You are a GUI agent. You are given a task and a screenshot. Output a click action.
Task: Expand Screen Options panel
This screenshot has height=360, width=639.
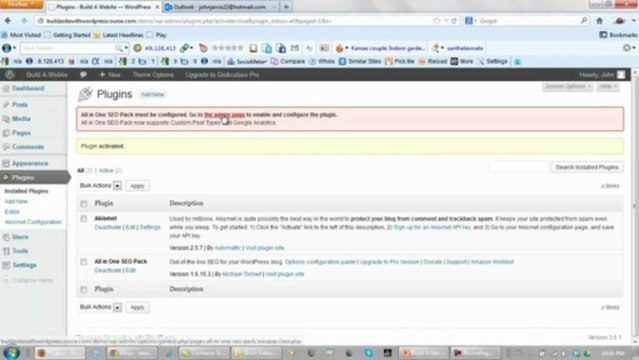(568, 86)
